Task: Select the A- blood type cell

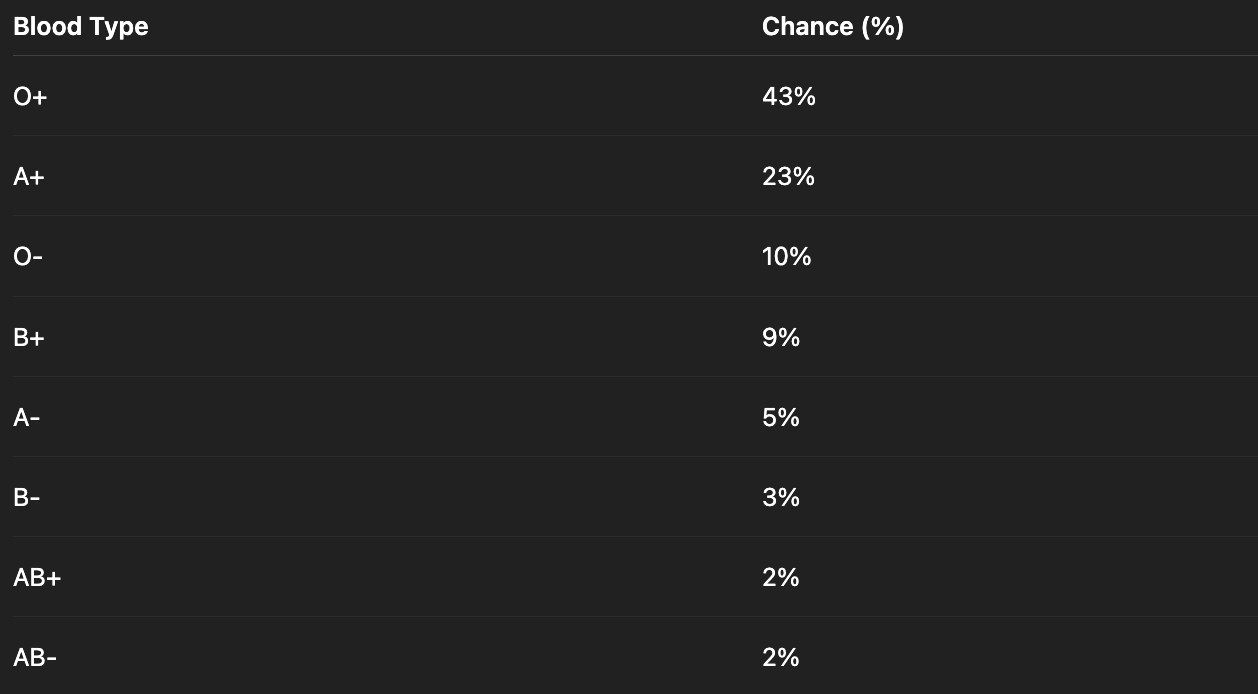Action: tap(27, 418)
